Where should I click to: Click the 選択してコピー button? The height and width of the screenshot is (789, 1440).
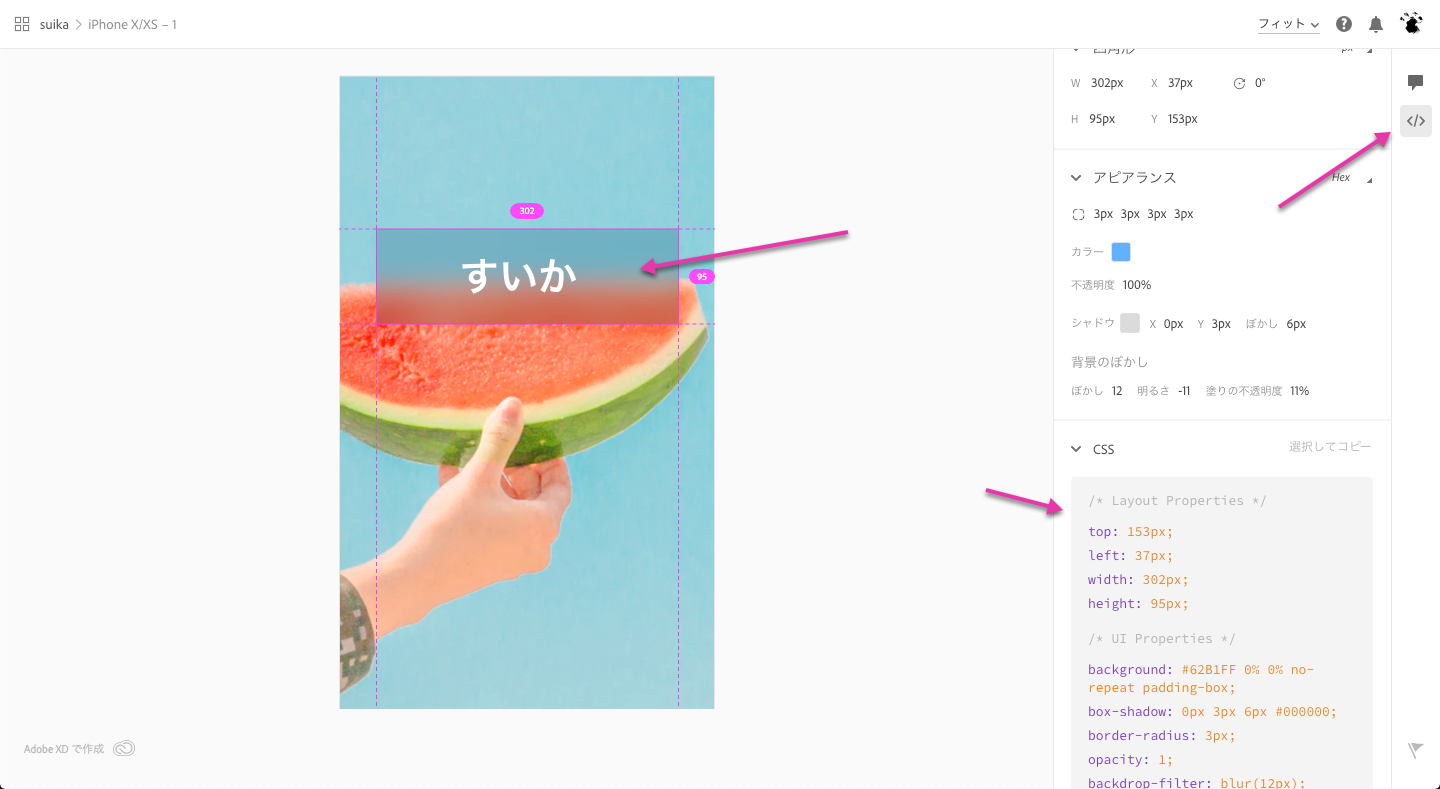point(1330,447)
